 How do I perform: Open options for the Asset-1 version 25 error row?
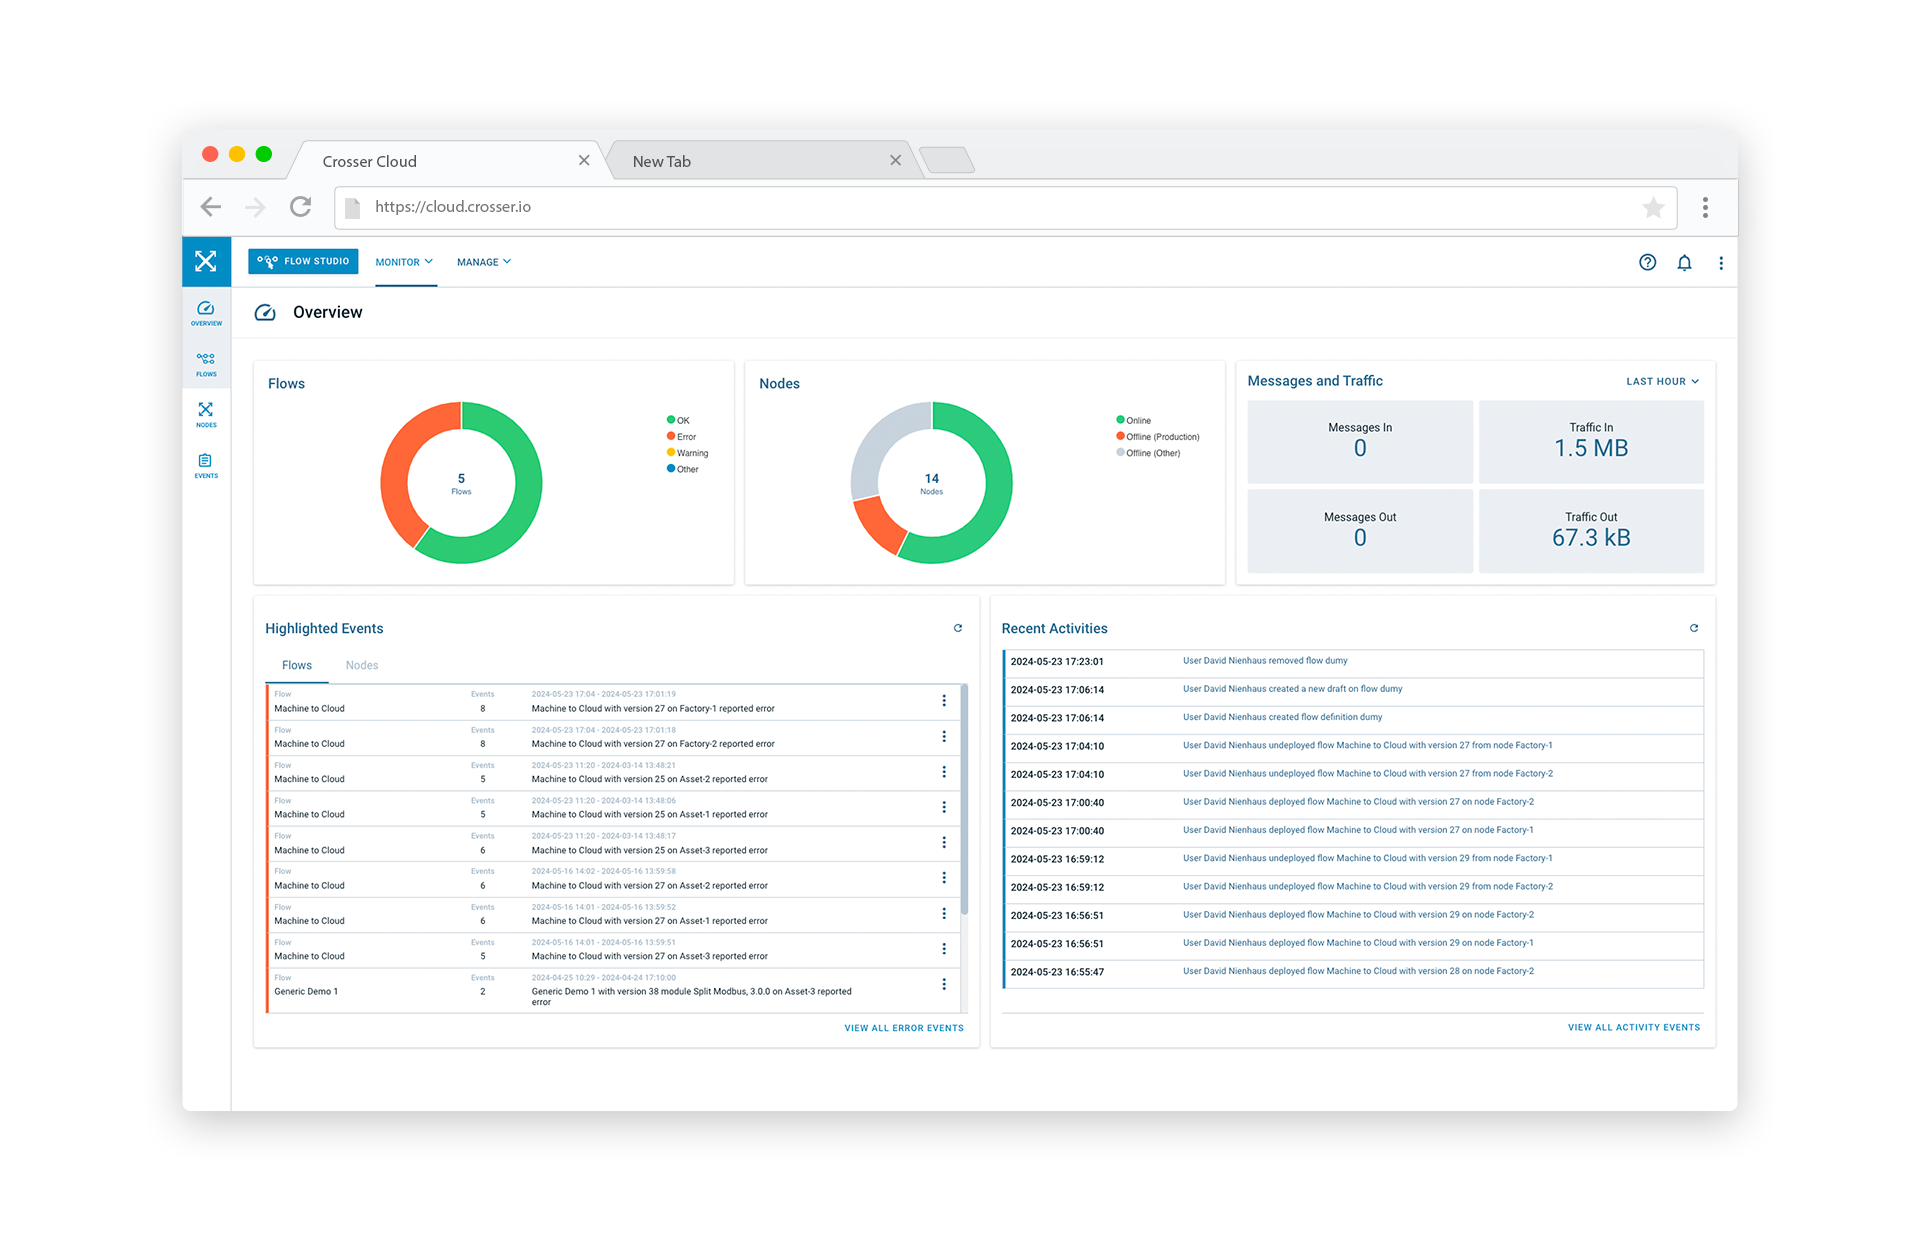pos(944,807)
